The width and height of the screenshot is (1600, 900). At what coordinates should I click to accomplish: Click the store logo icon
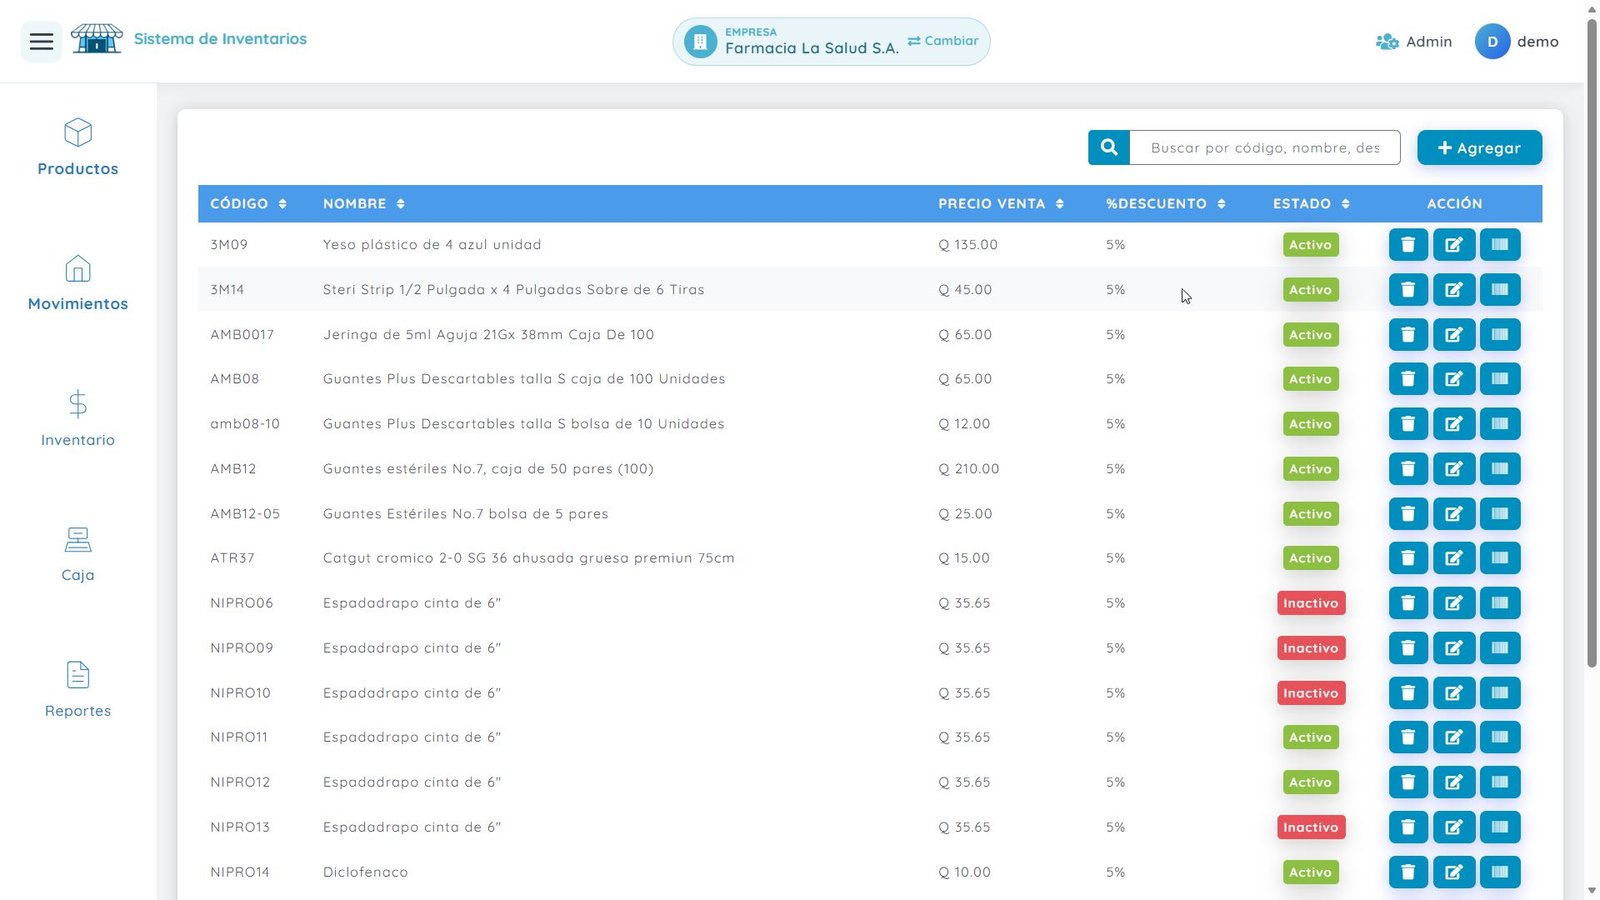(96, 39)
